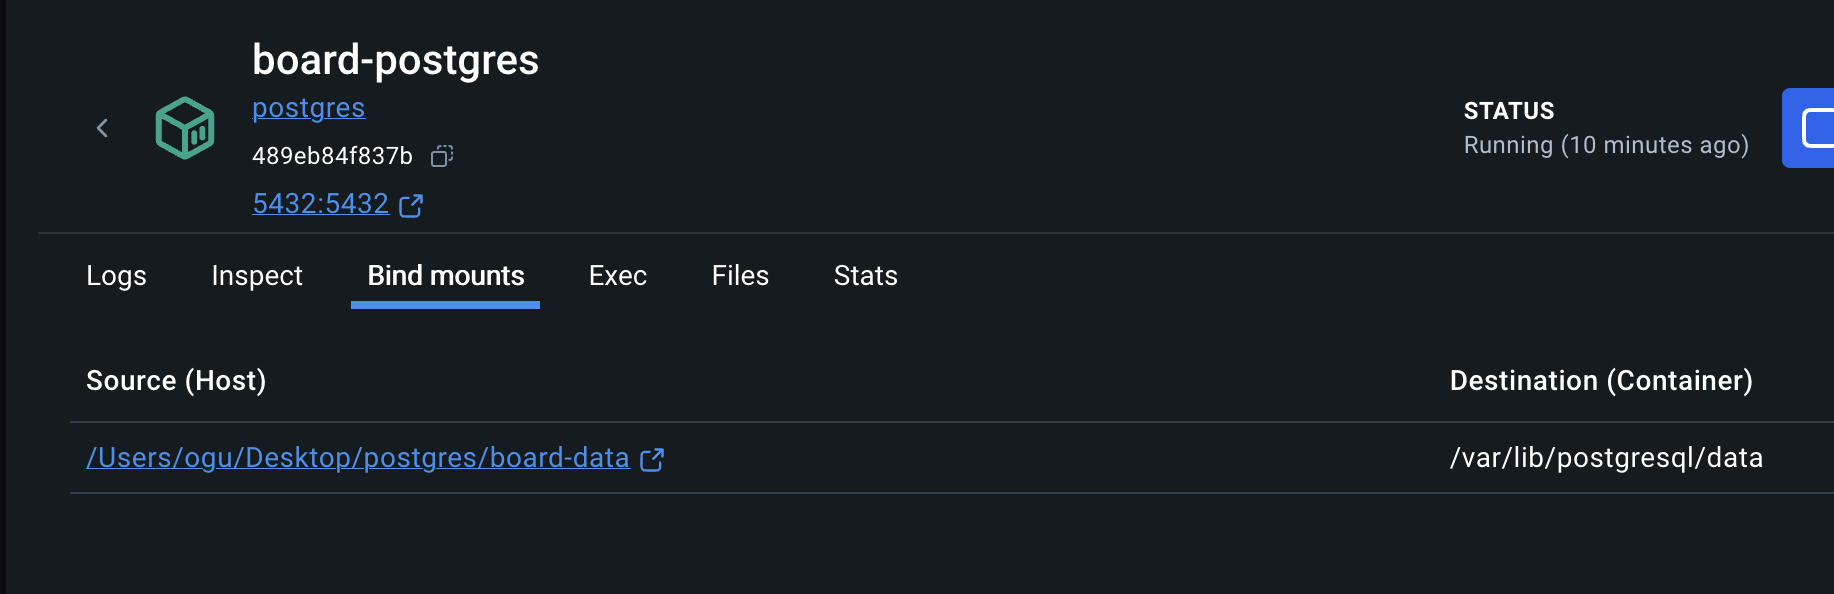Click external-link icon beside port 5432:5432

click(411, 206)
